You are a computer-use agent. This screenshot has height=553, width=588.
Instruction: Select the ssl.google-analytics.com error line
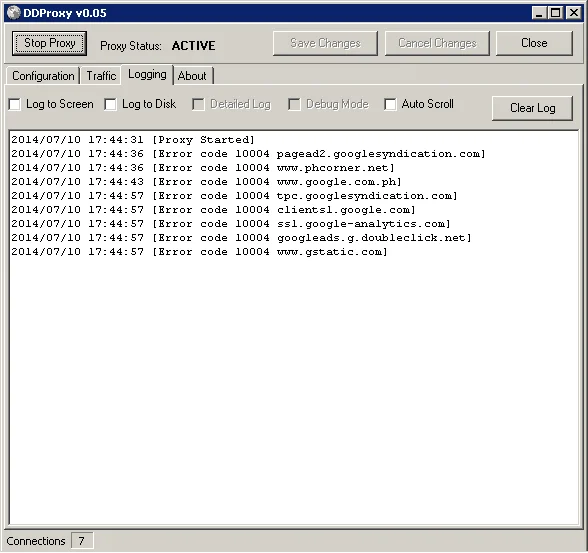231,224
